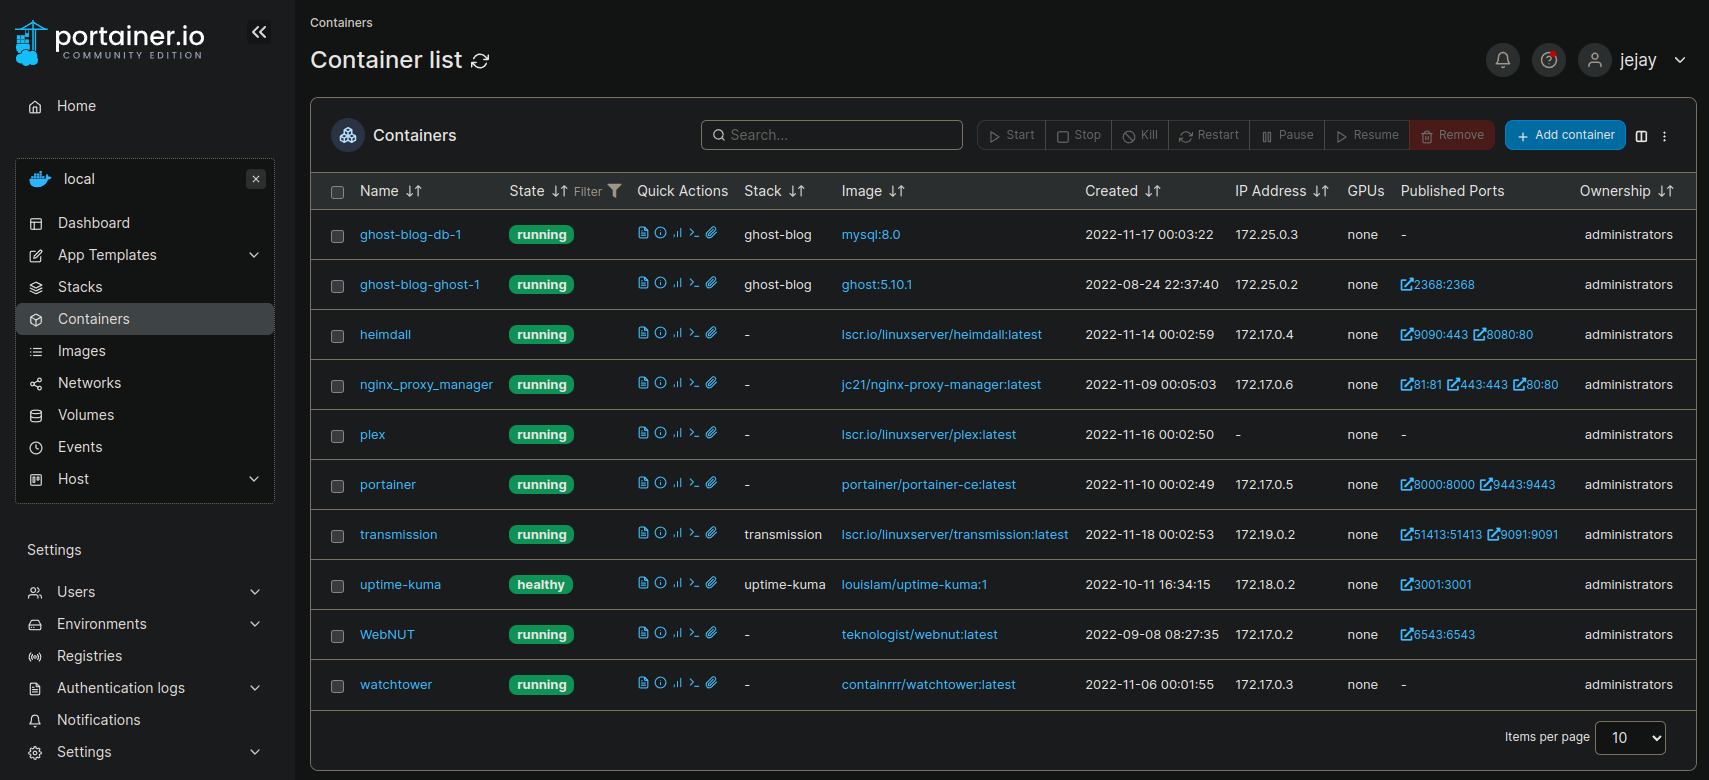The width and height of the screenshot is (1709, 780).
Task: Click attach icon for watchtower container
Action: [711, 683]
